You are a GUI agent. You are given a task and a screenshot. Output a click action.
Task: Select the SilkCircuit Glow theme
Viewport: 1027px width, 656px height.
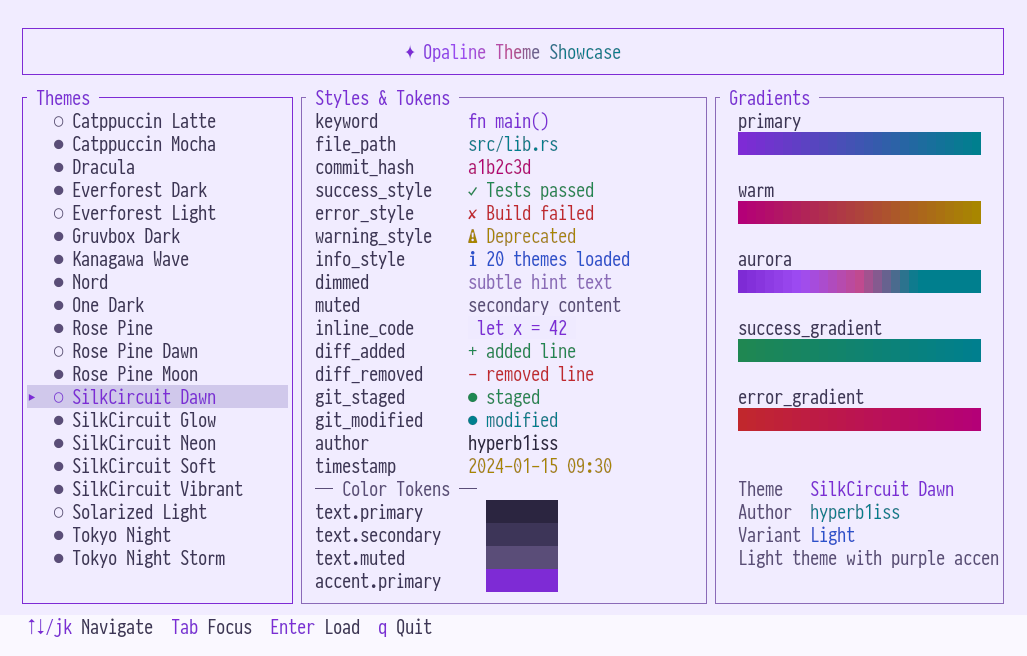click(x=157, y=420)
